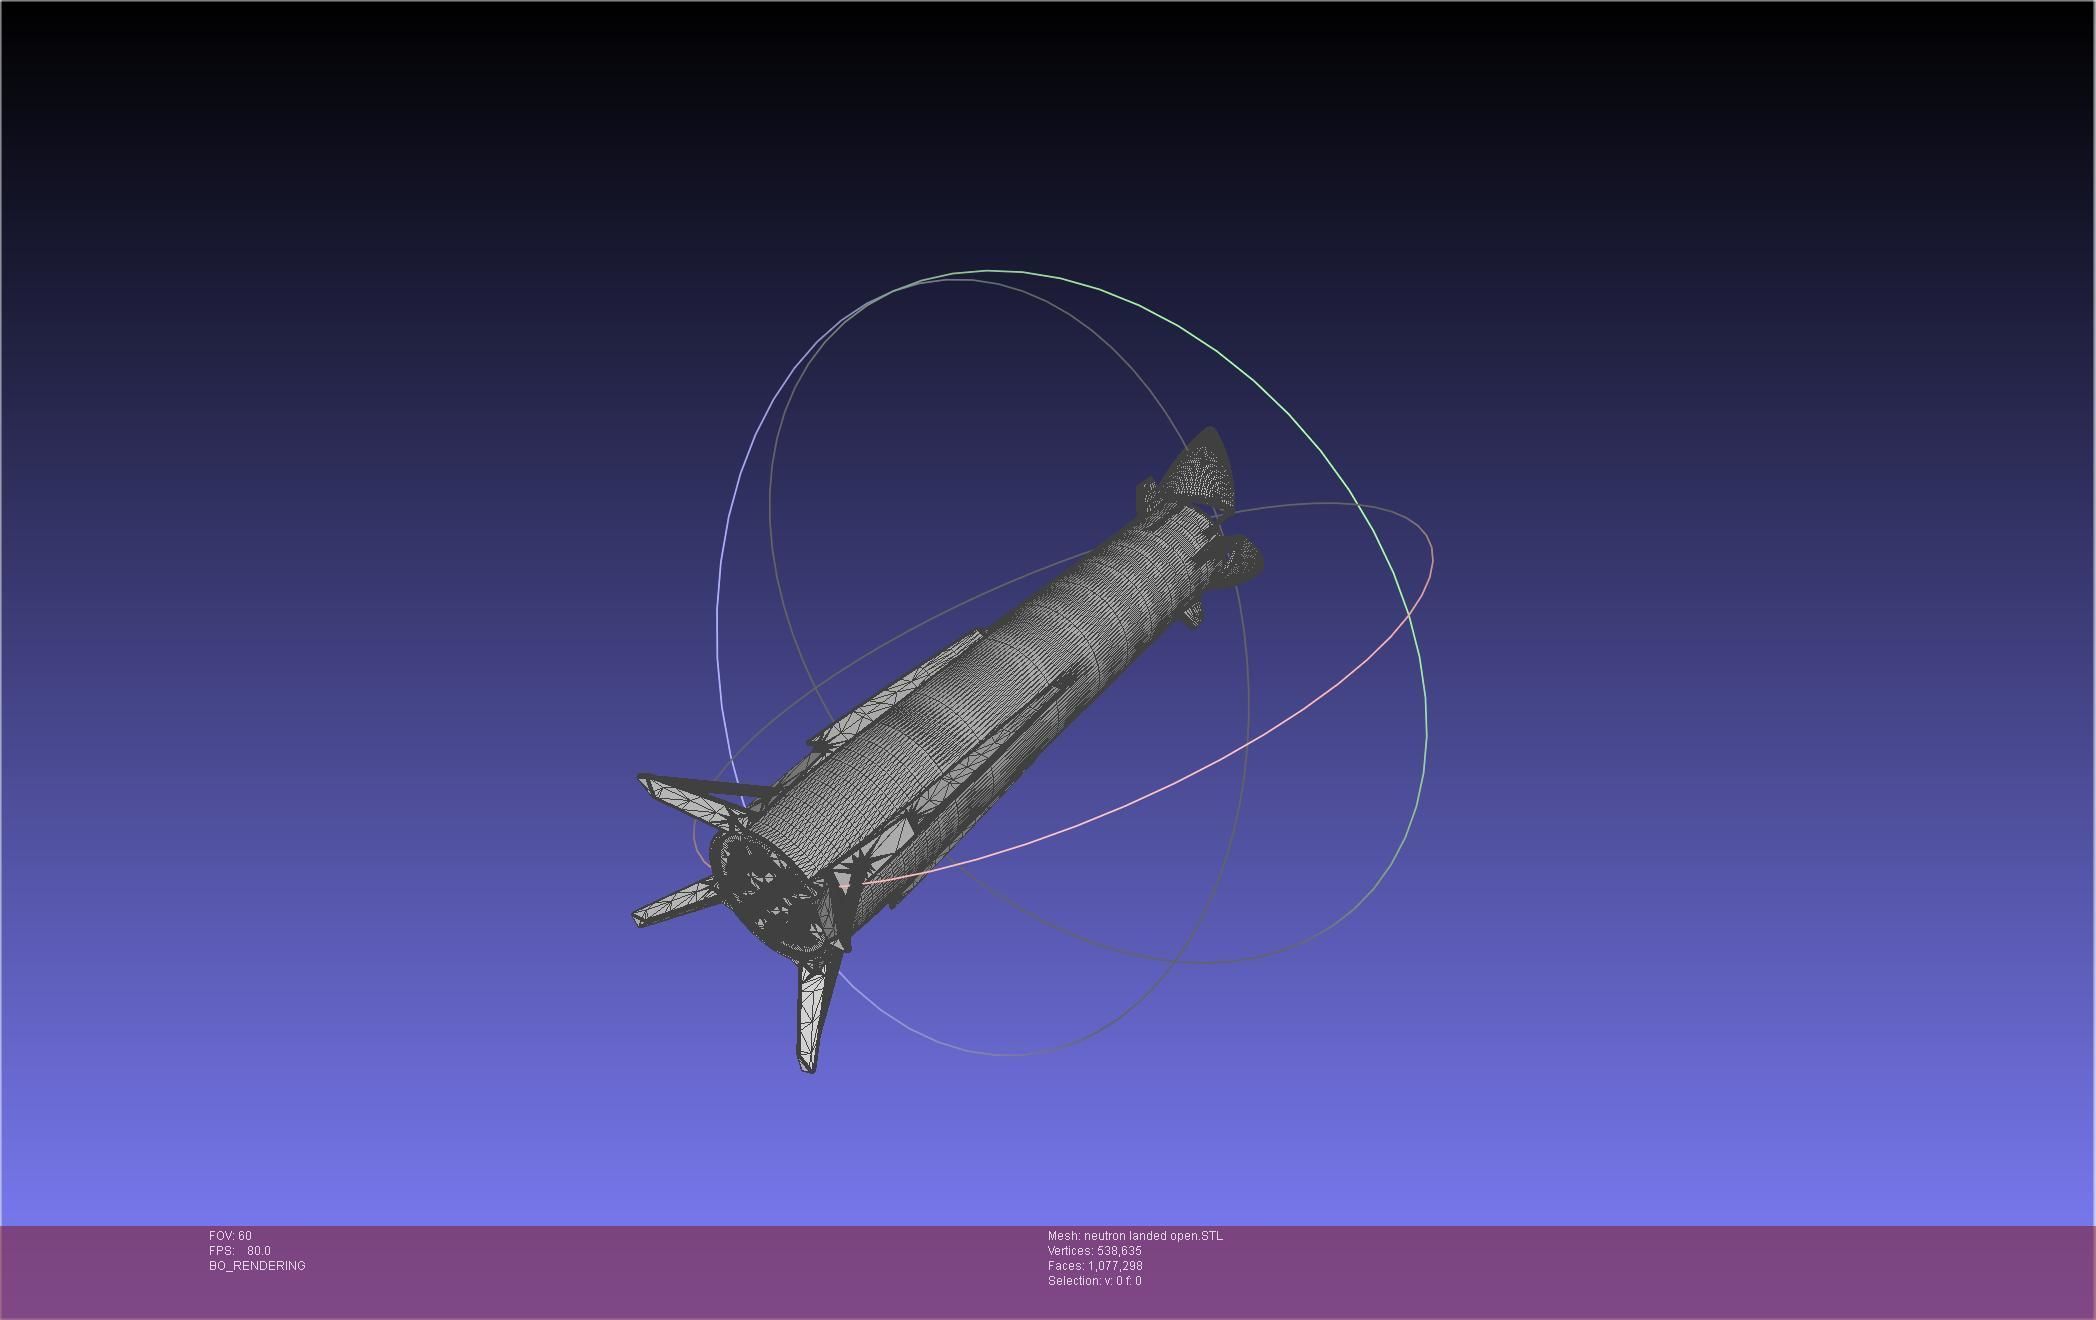This screenshot has width=2096, height=1320.
Task: Click the Selection: v: 0 f: 0 line
Action: pos(1094,1281)
